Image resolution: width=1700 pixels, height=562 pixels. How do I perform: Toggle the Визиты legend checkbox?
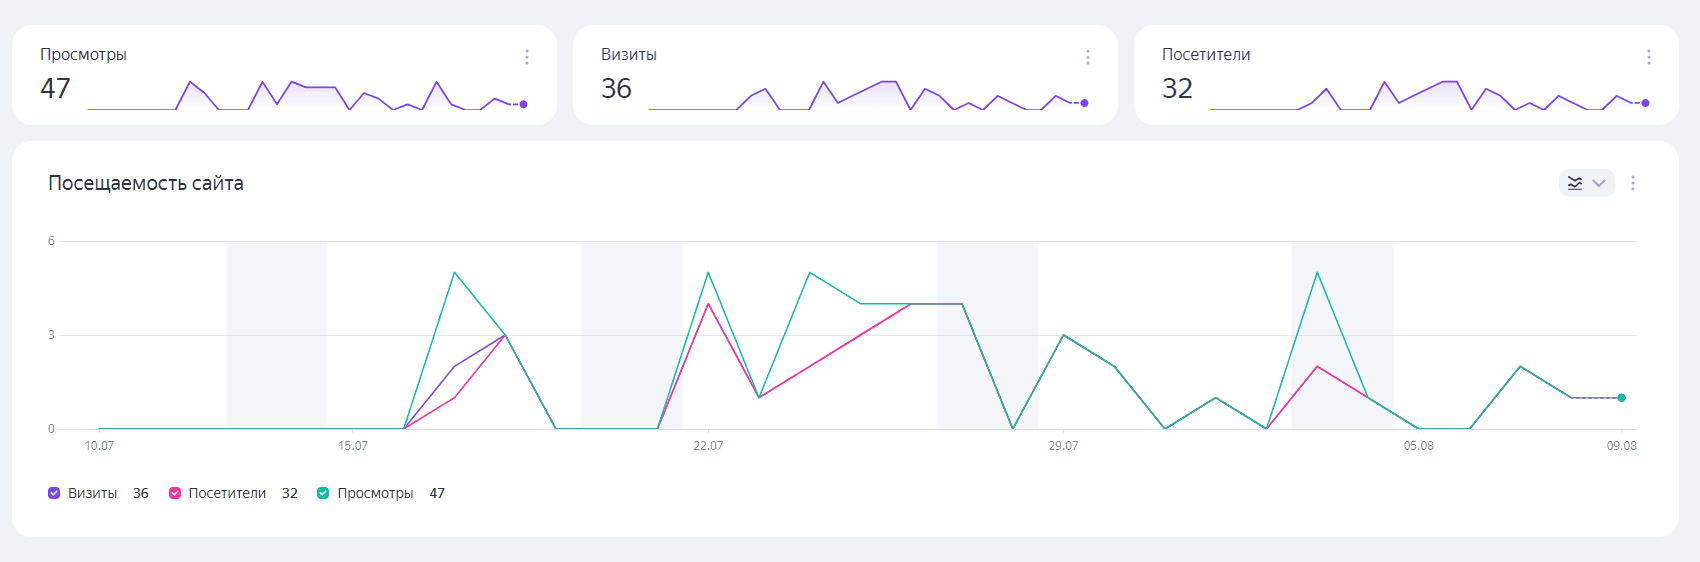(x=54, y=493)
